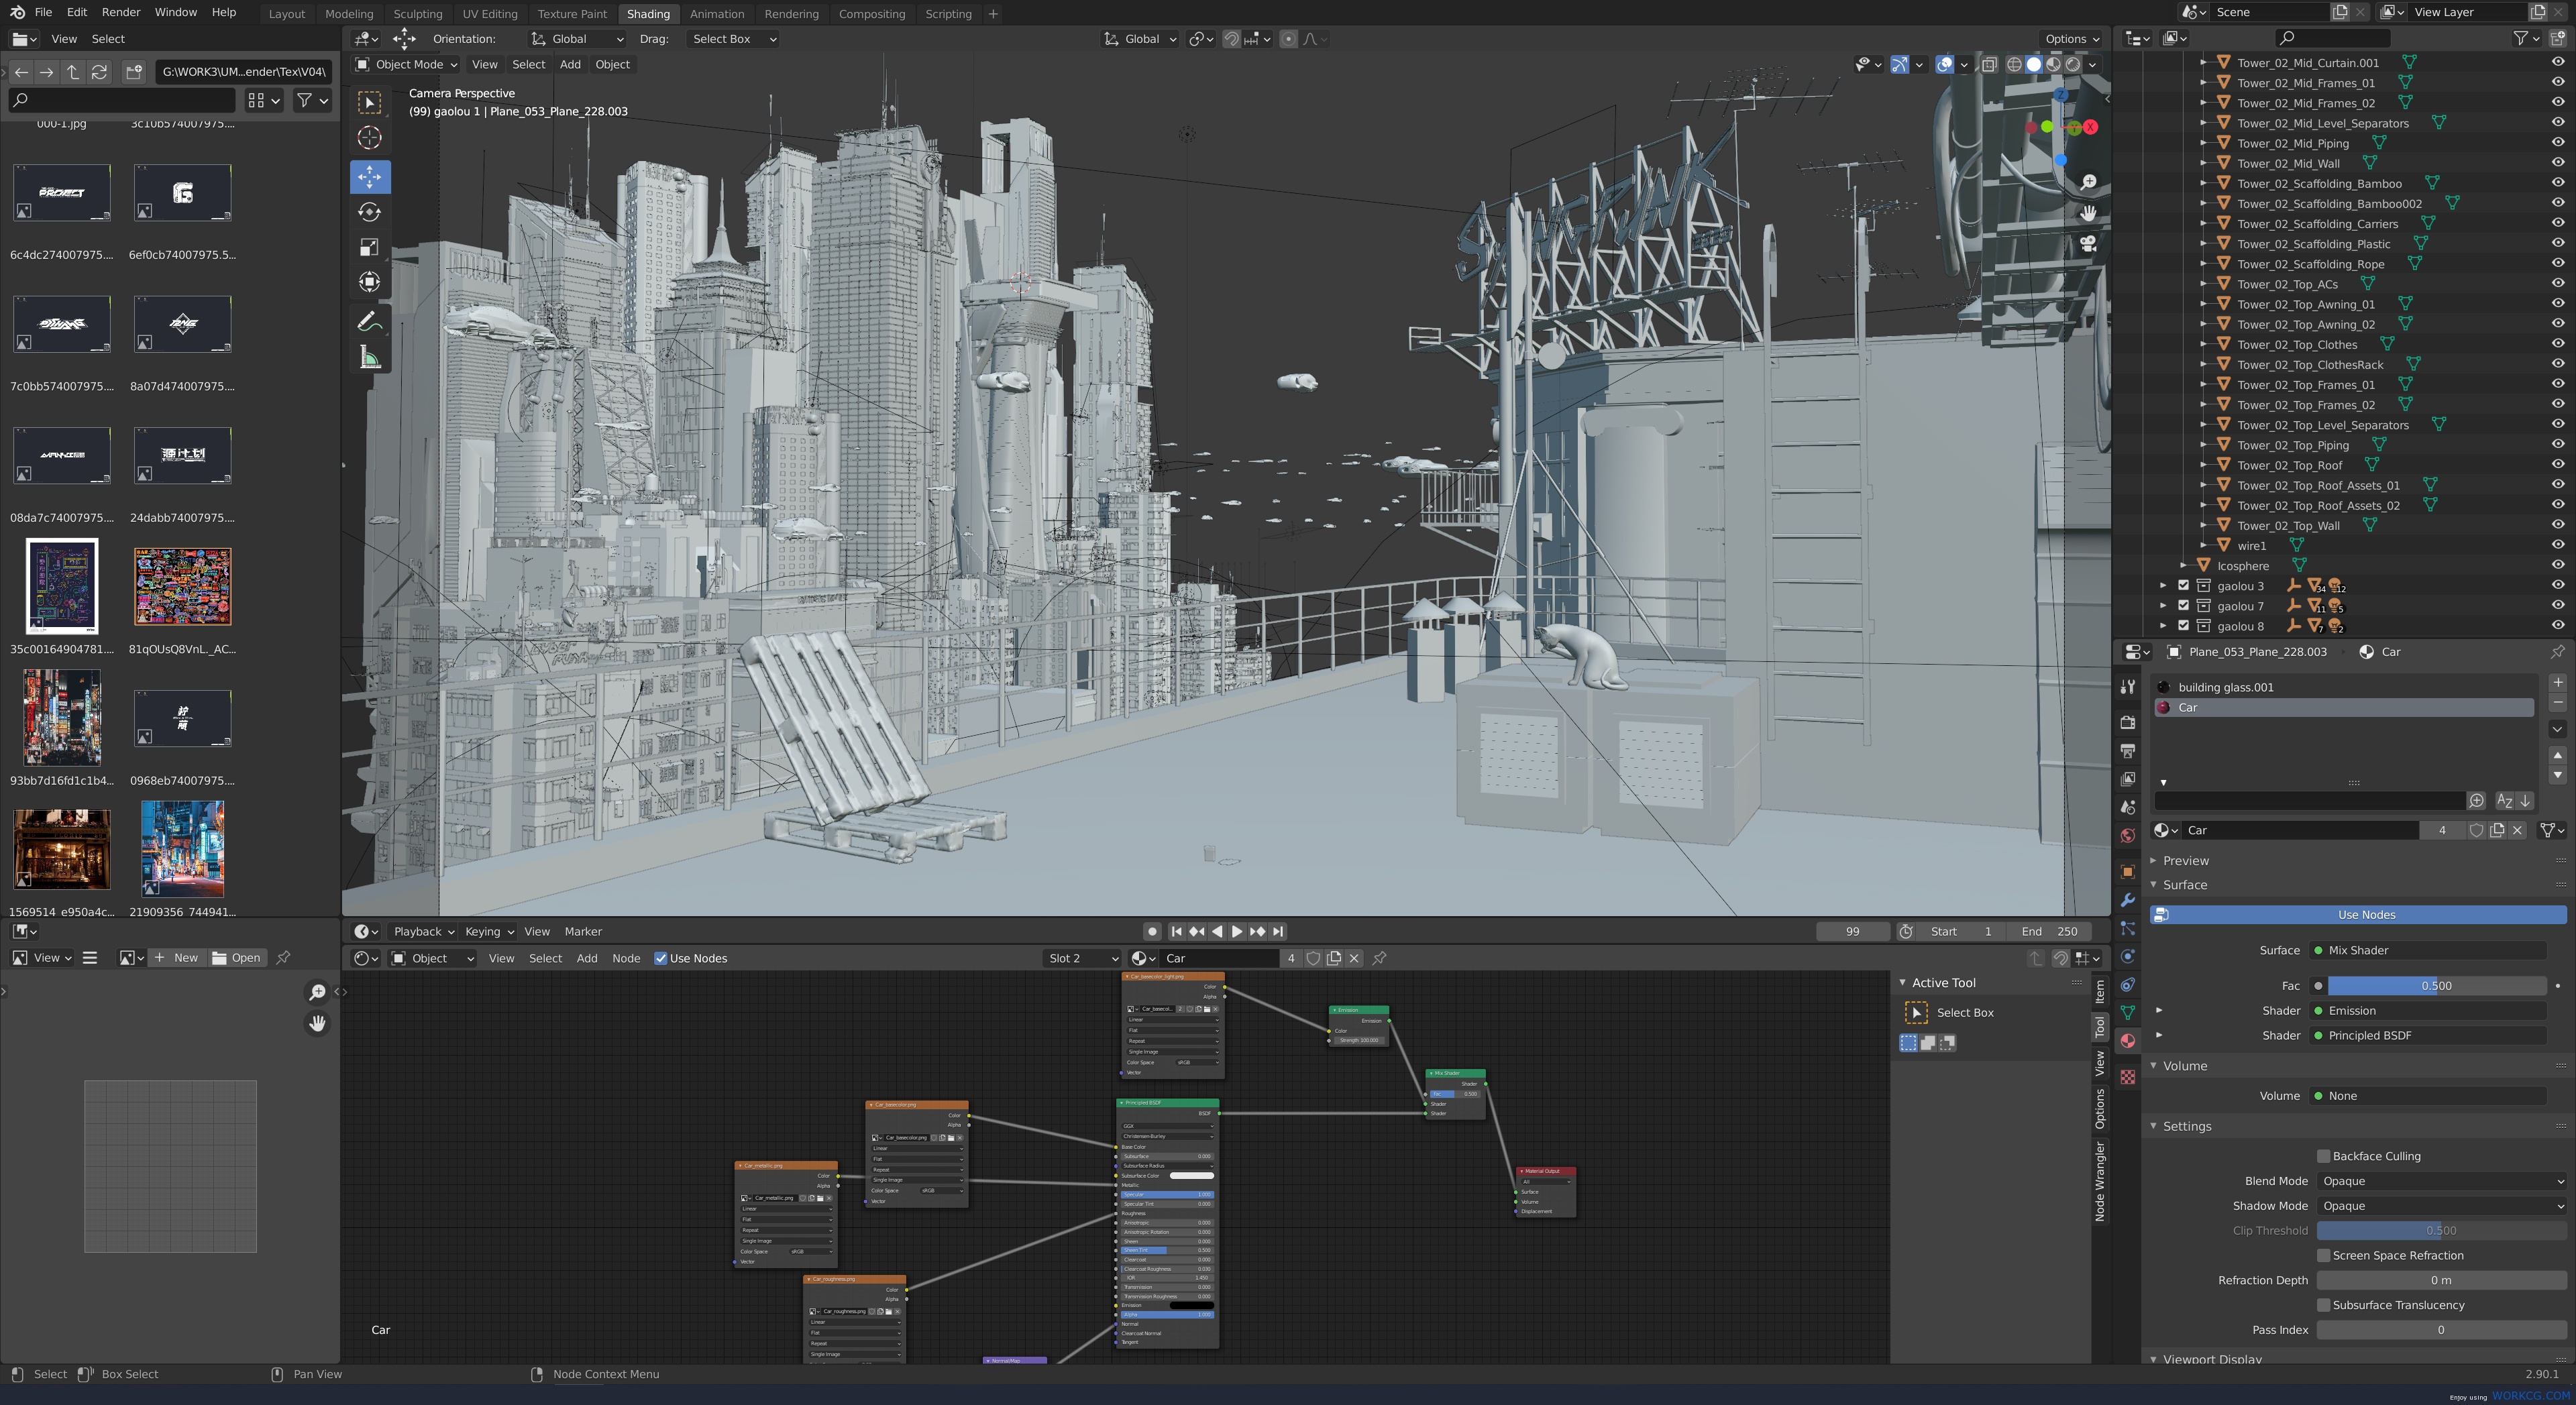This screenshot has height=1405, width=2576.
Task: Refresh the file browser list
Action: (x=99, y=72)
